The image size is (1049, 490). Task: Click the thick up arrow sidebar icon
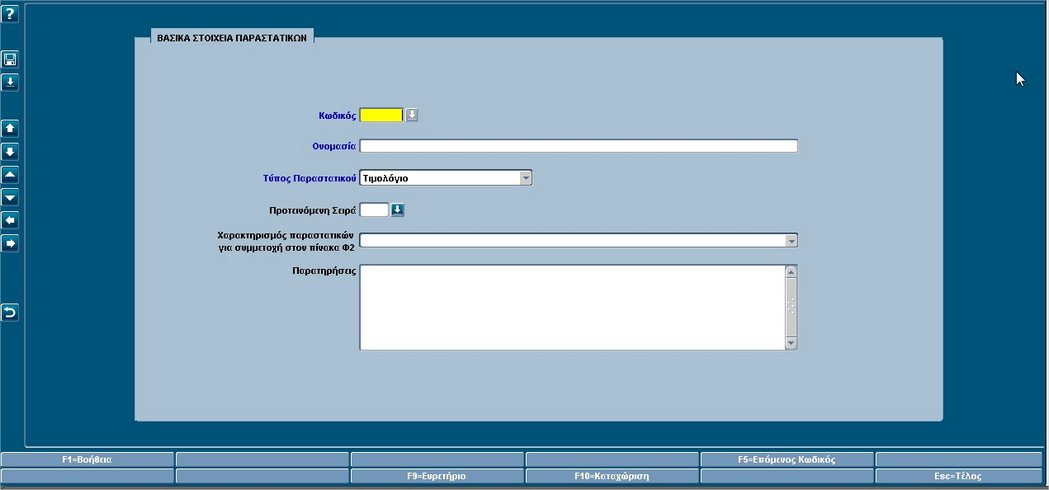coord(11,129)
